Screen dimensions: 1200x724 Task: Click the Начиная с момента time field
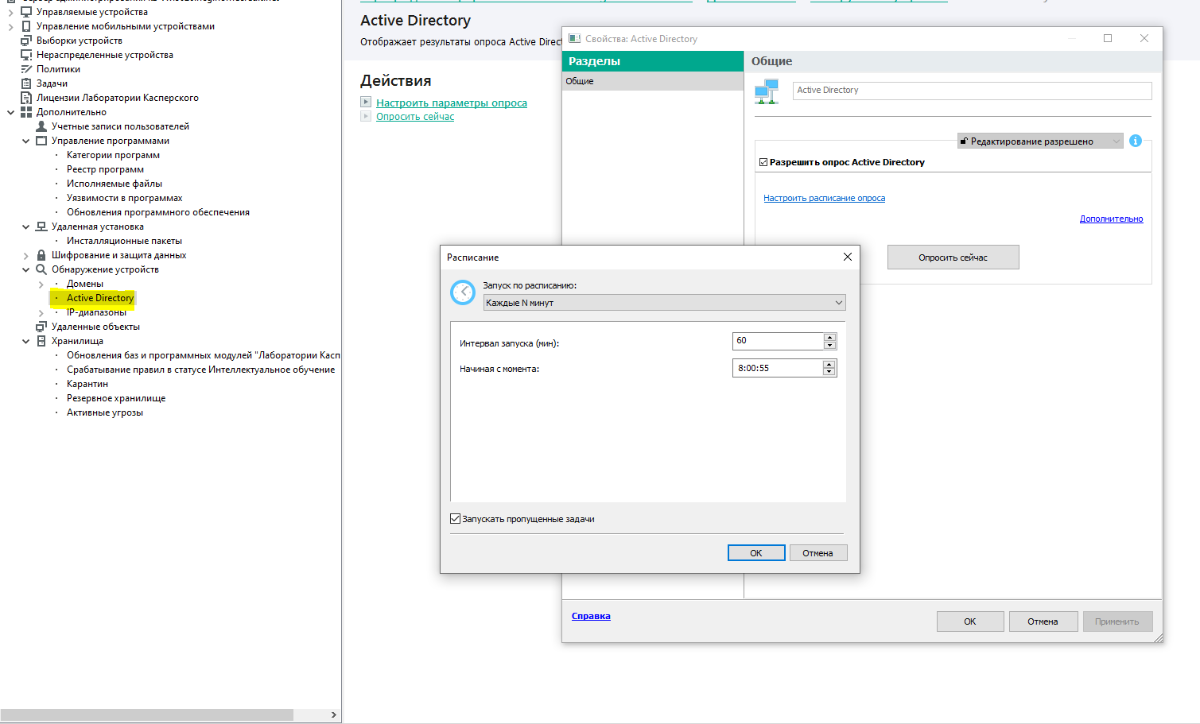pos(778,368)
